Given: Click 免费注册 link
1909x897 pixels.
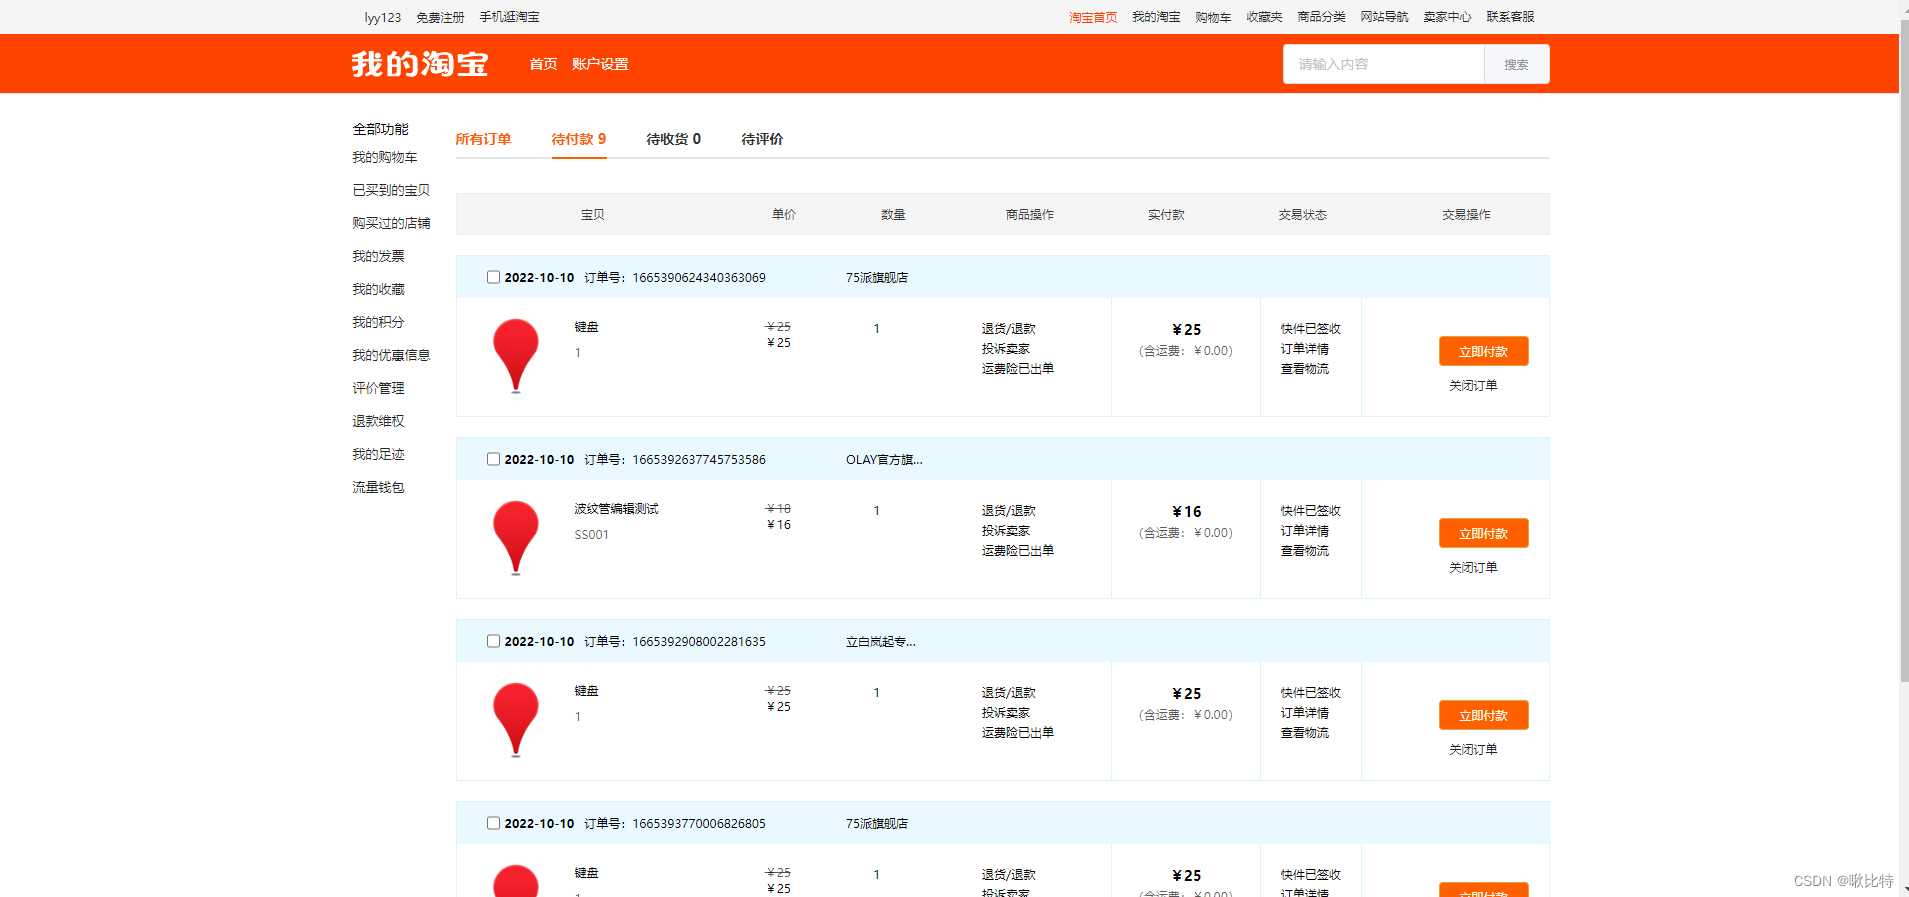Looking at the screenshot, I should 440,17.
